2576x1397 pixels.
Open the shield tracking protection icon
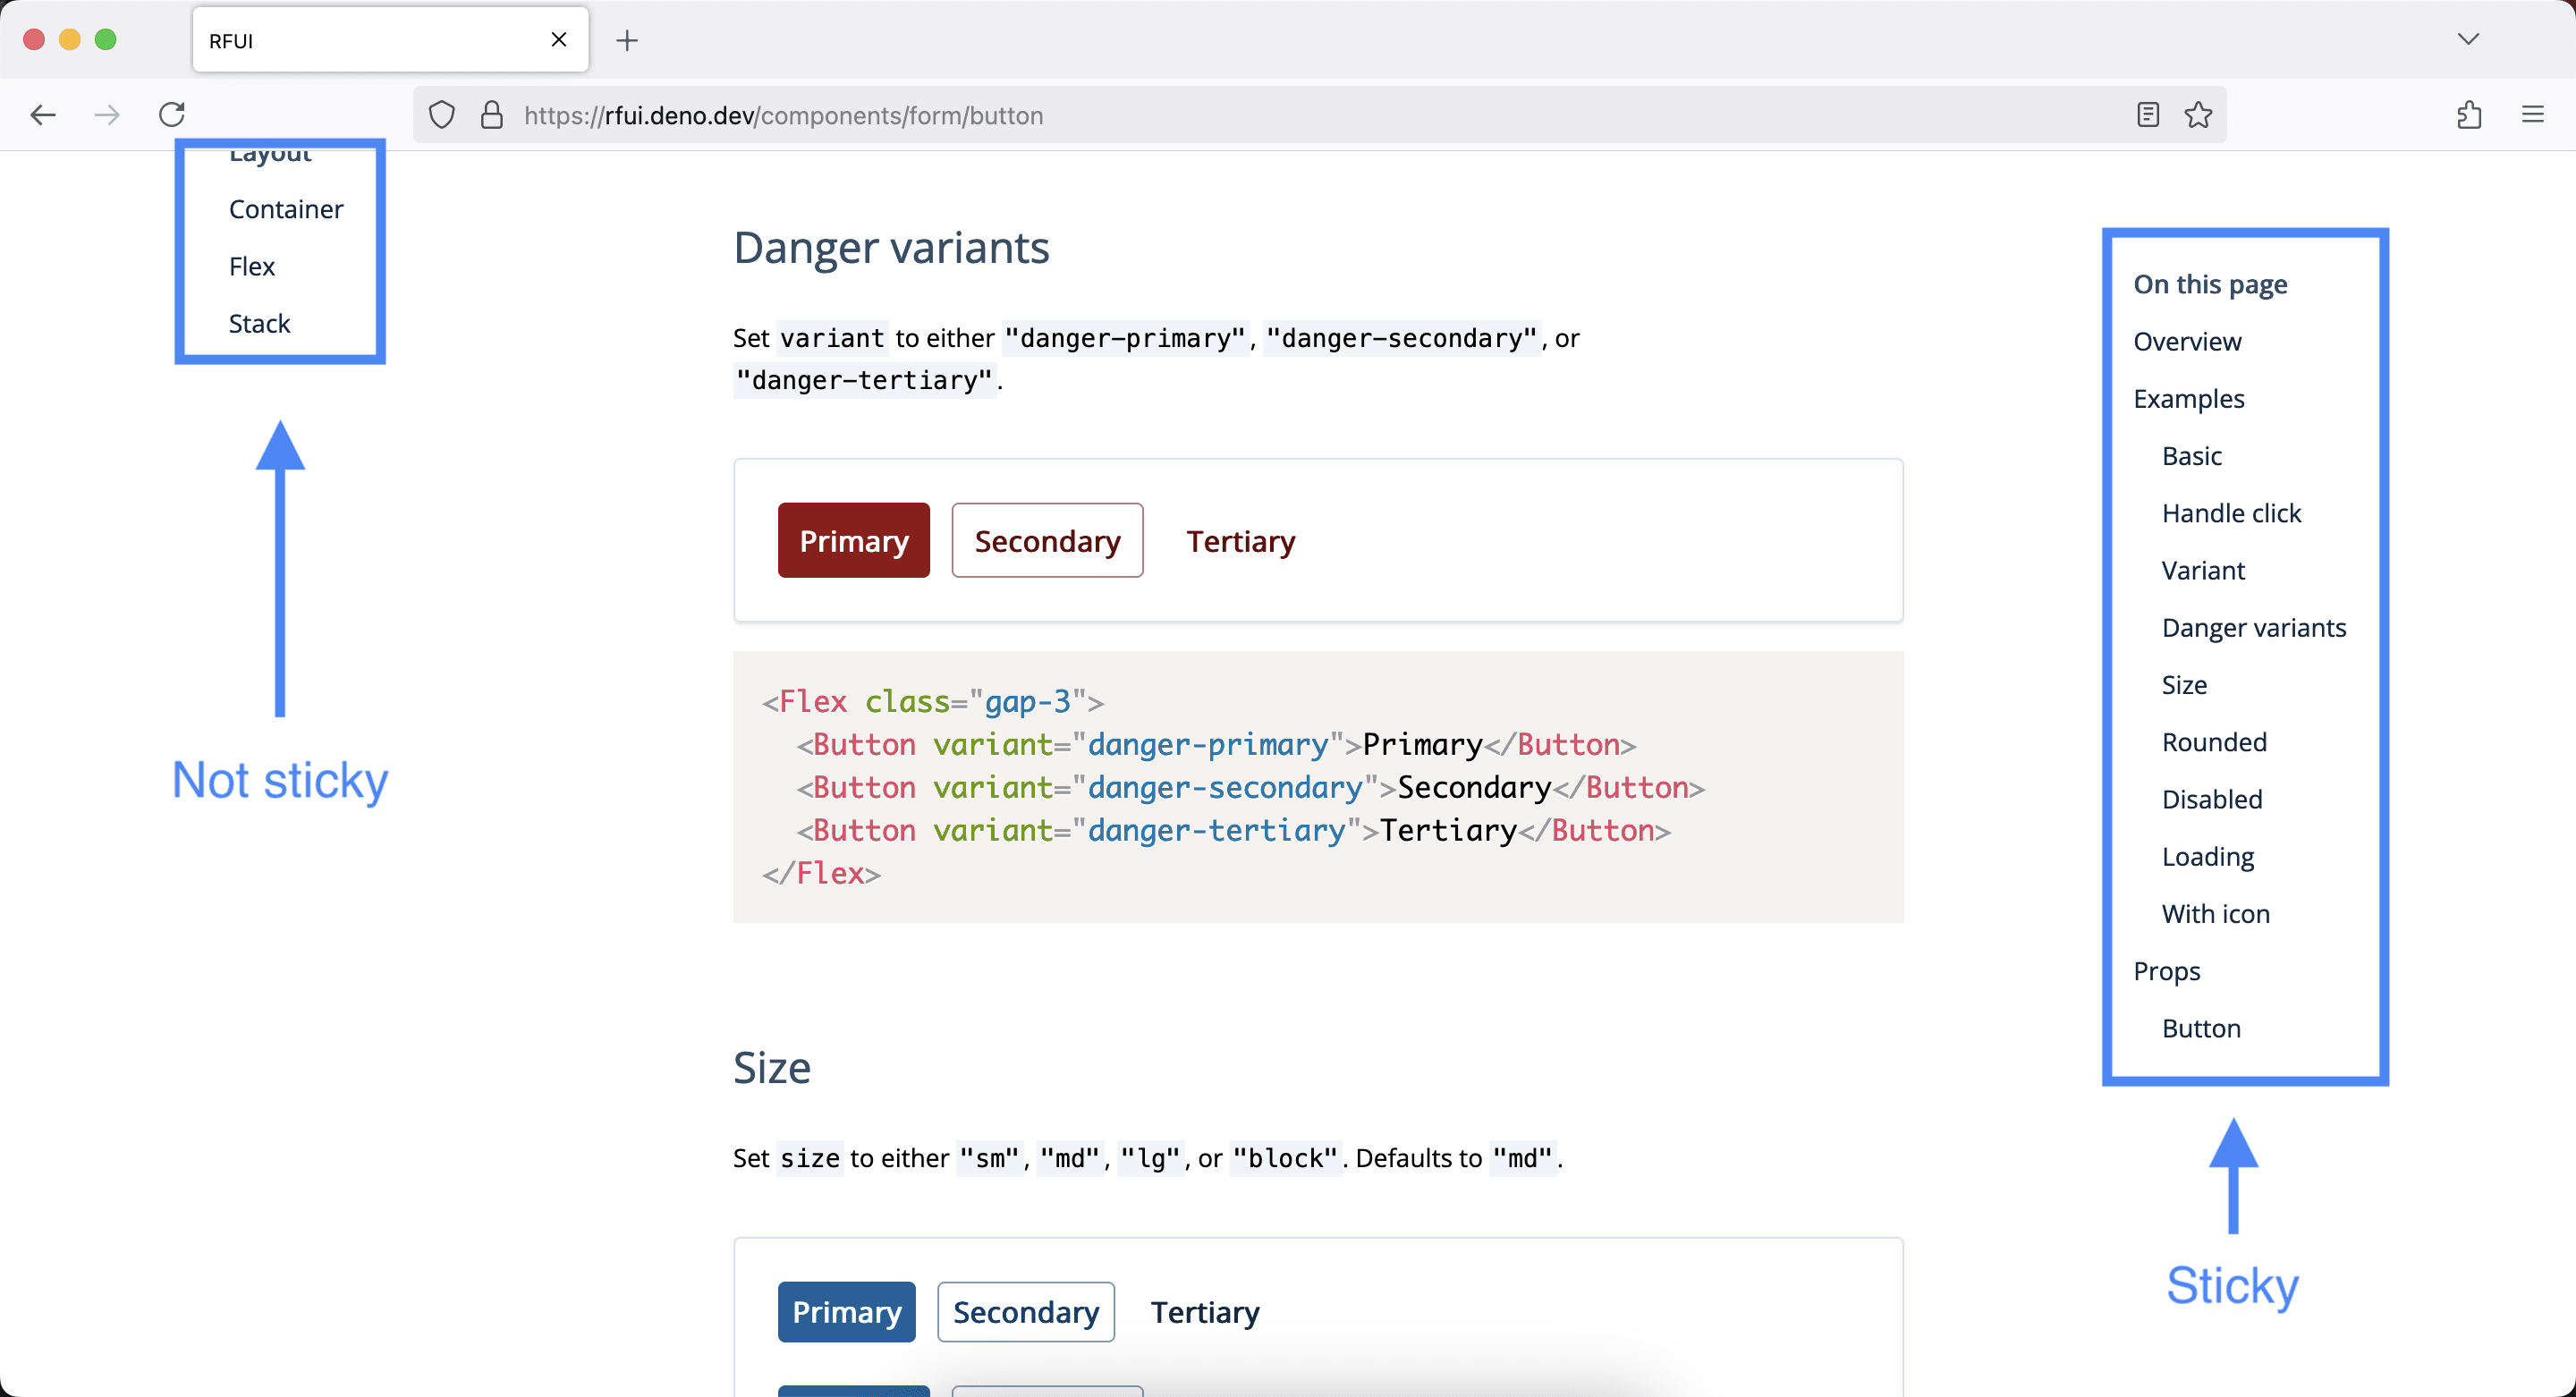442,115
